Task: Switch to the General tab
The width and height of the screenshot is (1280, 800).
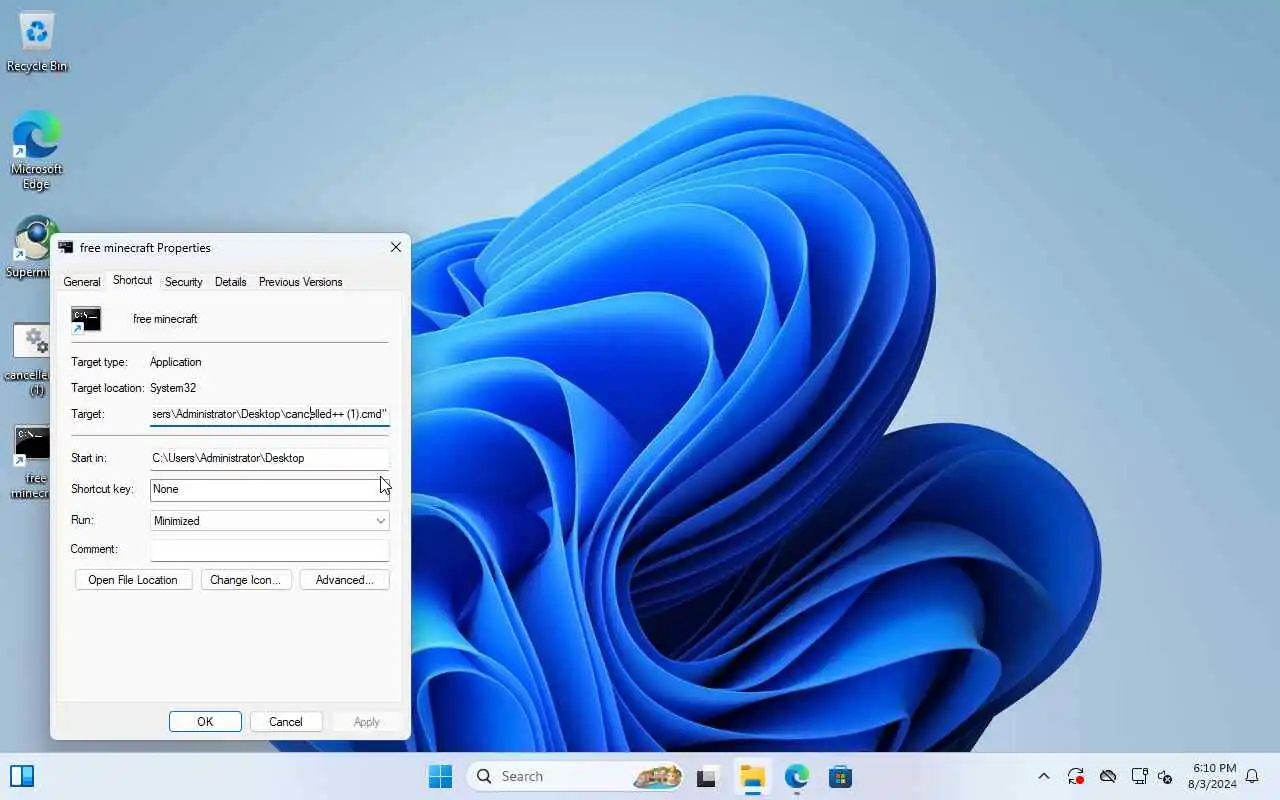Action: [82, 282]
